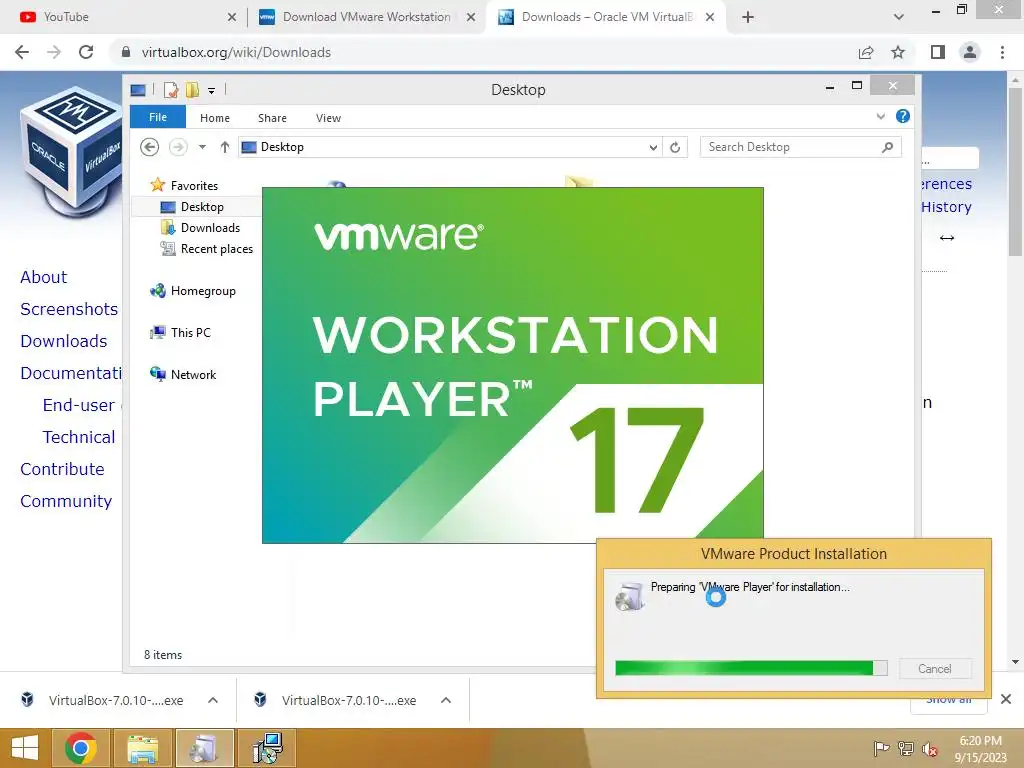Reload the VirtualBox downloads page
Screen dimensions: 1024x768
click(x=86, y=52)
